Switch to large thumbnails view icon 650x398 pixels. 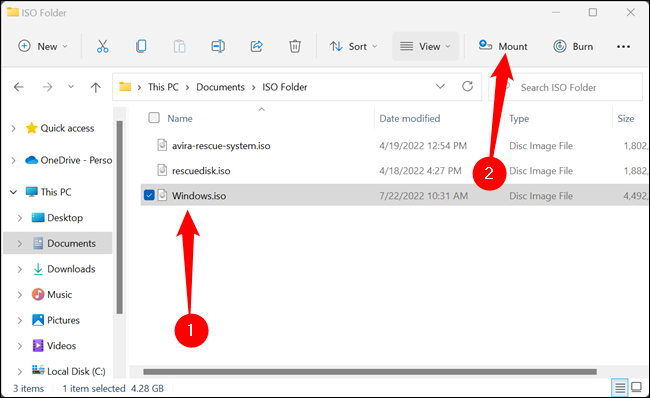(x=636, y=388)
